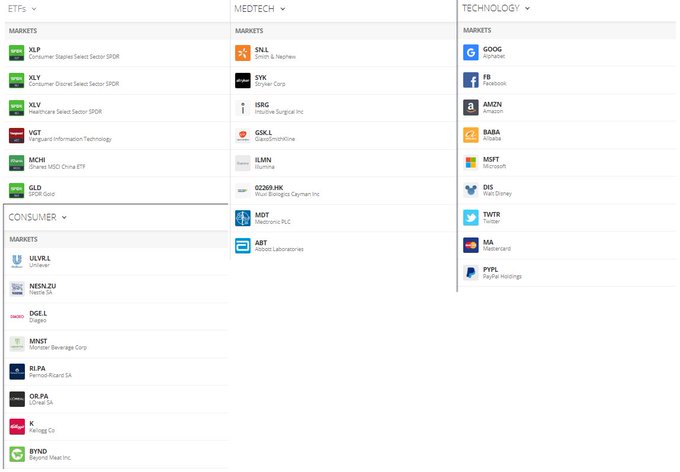The height and width of the screenshot is (472, 680).
Task: Click the L'Oreal OR.PA logo icon
Action: (17, 399)
